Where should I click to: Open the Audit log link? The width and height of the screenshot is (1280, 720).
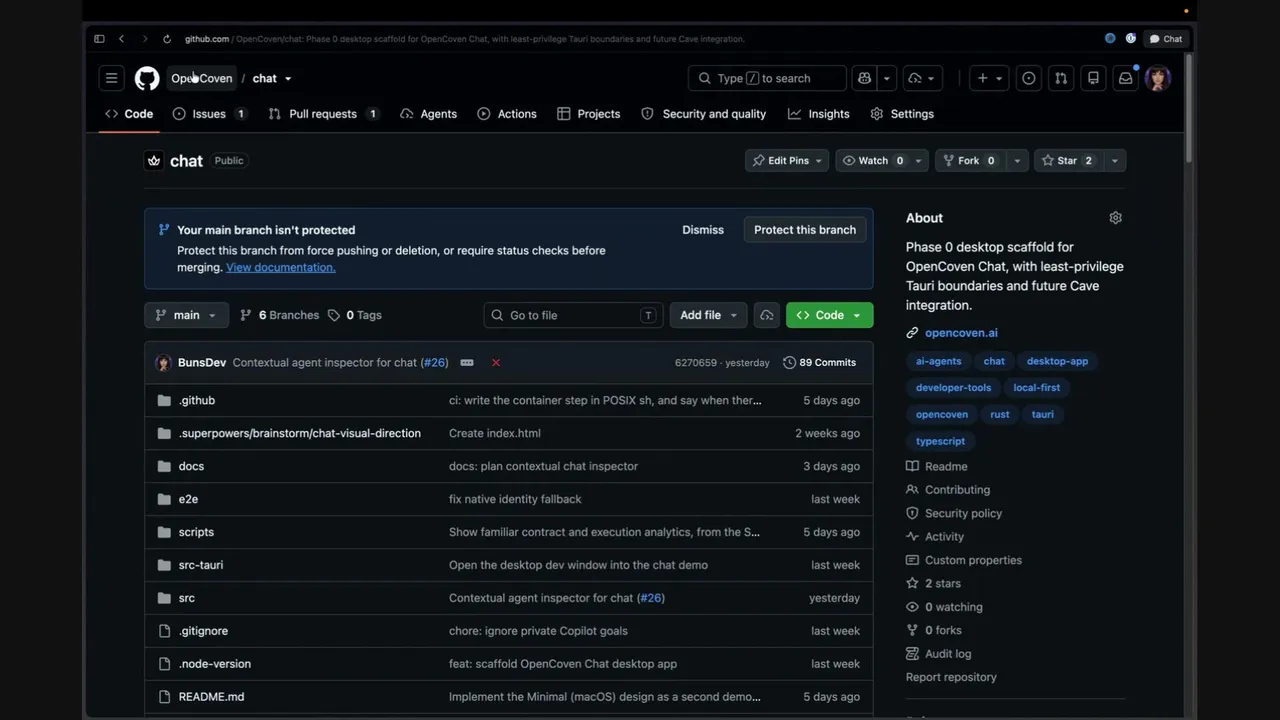(x=948, y=654)
